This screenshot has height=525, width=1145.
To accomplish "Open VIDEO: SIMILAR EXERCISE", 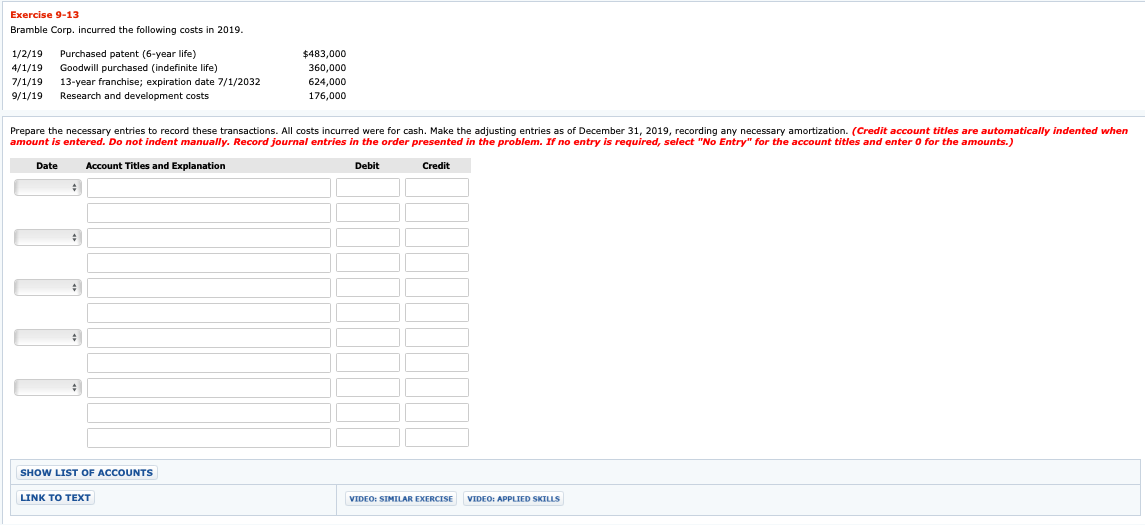I will [x=401, y=499].
